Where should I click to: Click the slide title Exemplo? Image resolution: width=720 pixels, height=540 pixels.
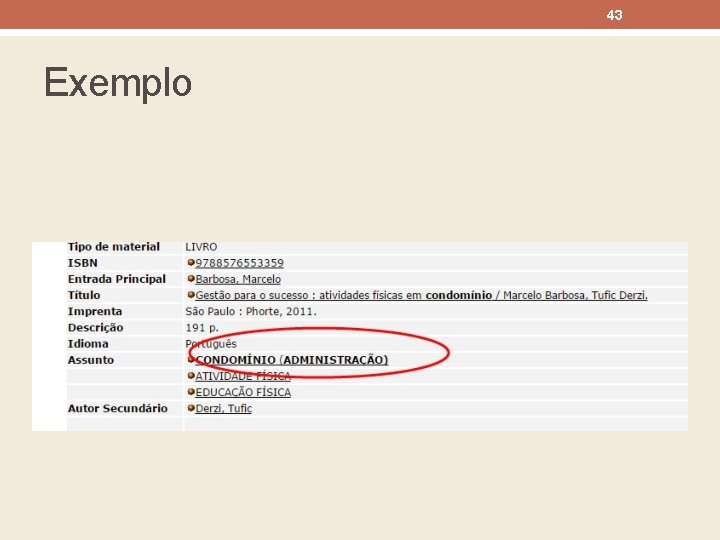[x=118, y=83]
